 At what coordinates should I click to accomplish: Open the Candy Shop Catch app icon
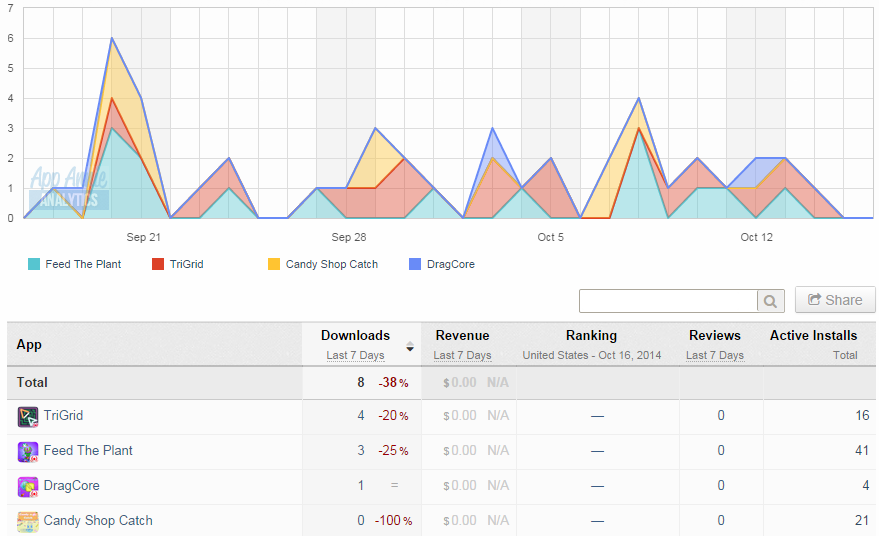[x=27, y=521]
